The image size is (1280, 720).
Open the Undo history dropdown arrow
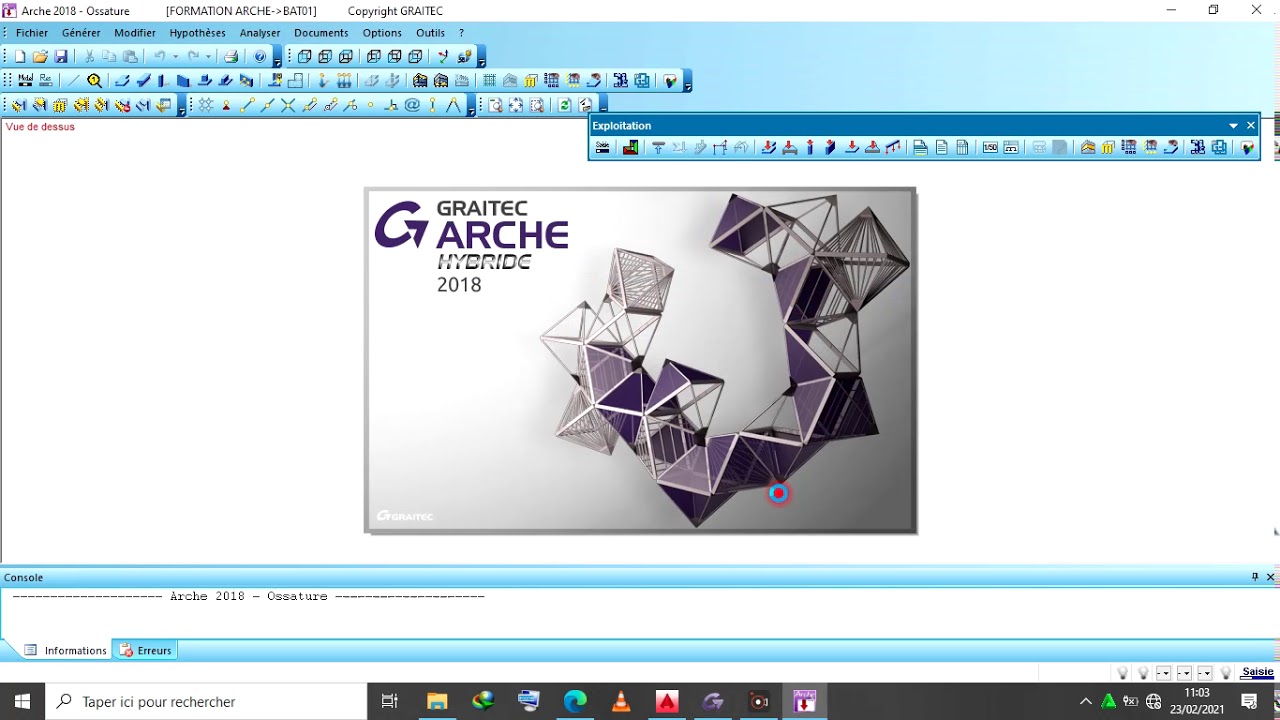[x=175, y=57]
